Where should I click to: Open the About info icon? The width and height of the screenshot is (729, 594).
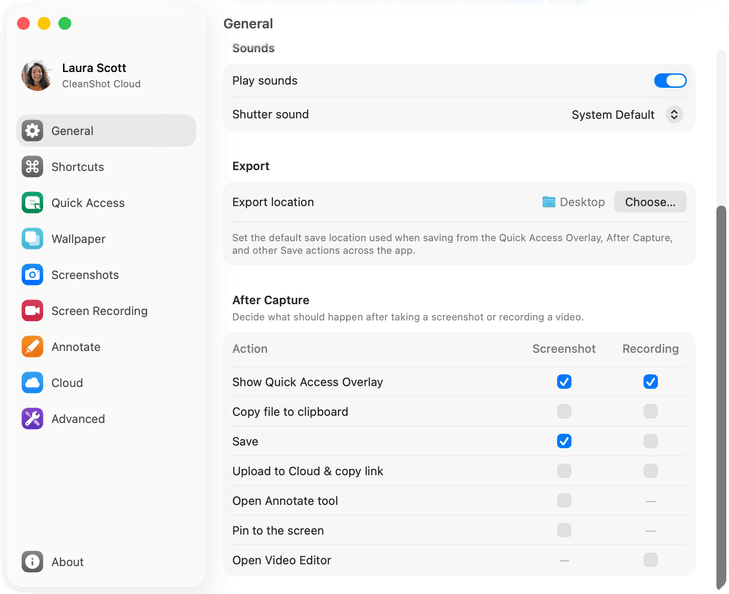(x=32, y=562)
